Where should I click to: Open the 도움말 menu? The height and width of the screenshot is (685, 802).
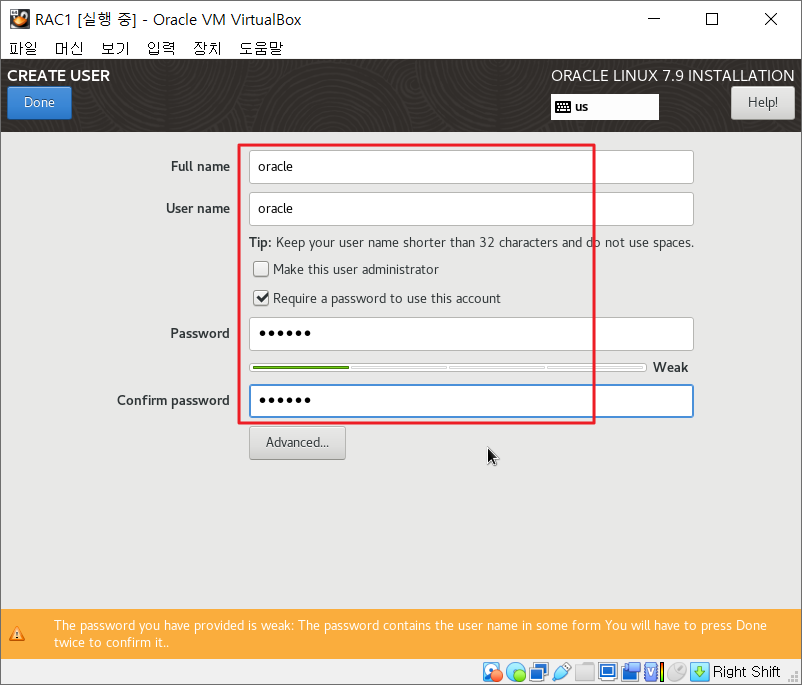(261, 48)
